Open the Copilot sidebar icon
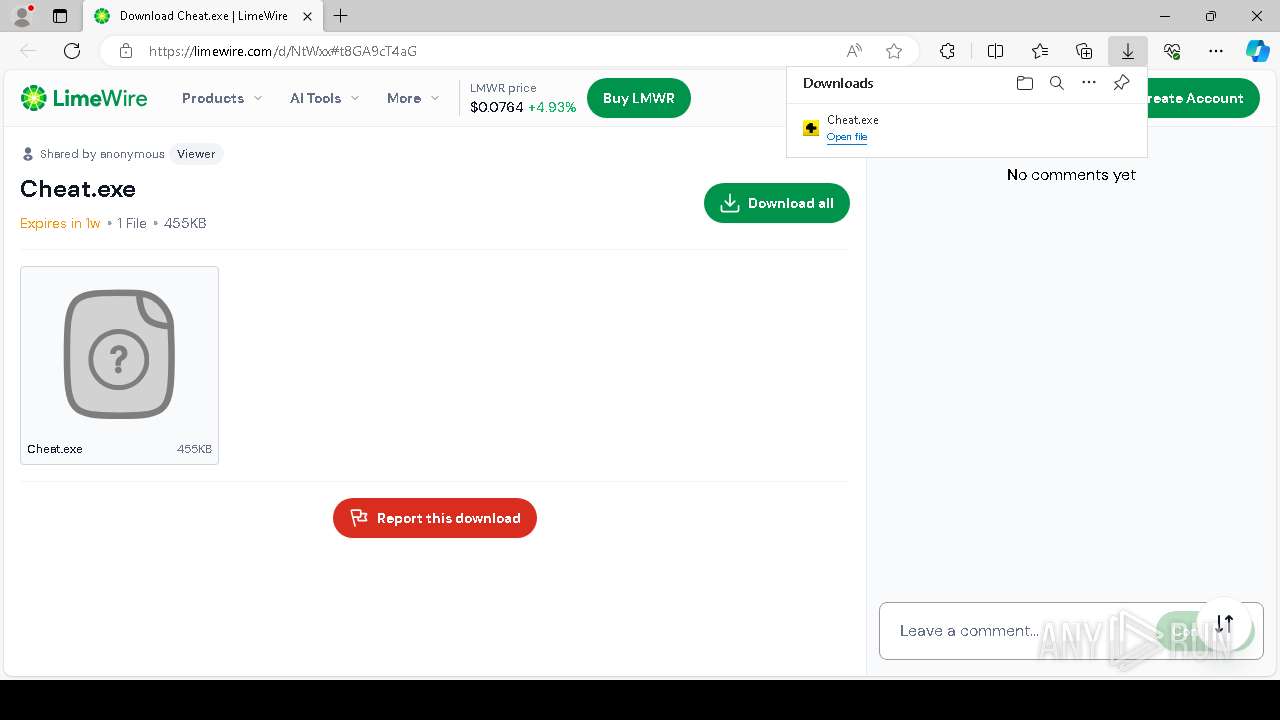 coord(1257,51)
